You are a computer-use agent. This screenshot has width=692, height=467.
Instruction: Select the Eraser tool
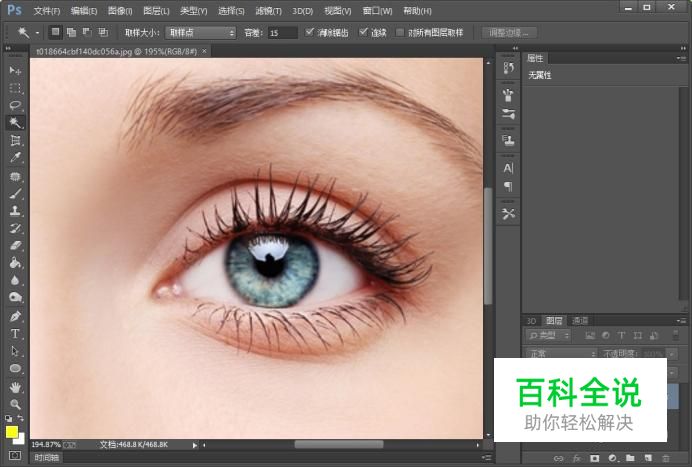15,245
